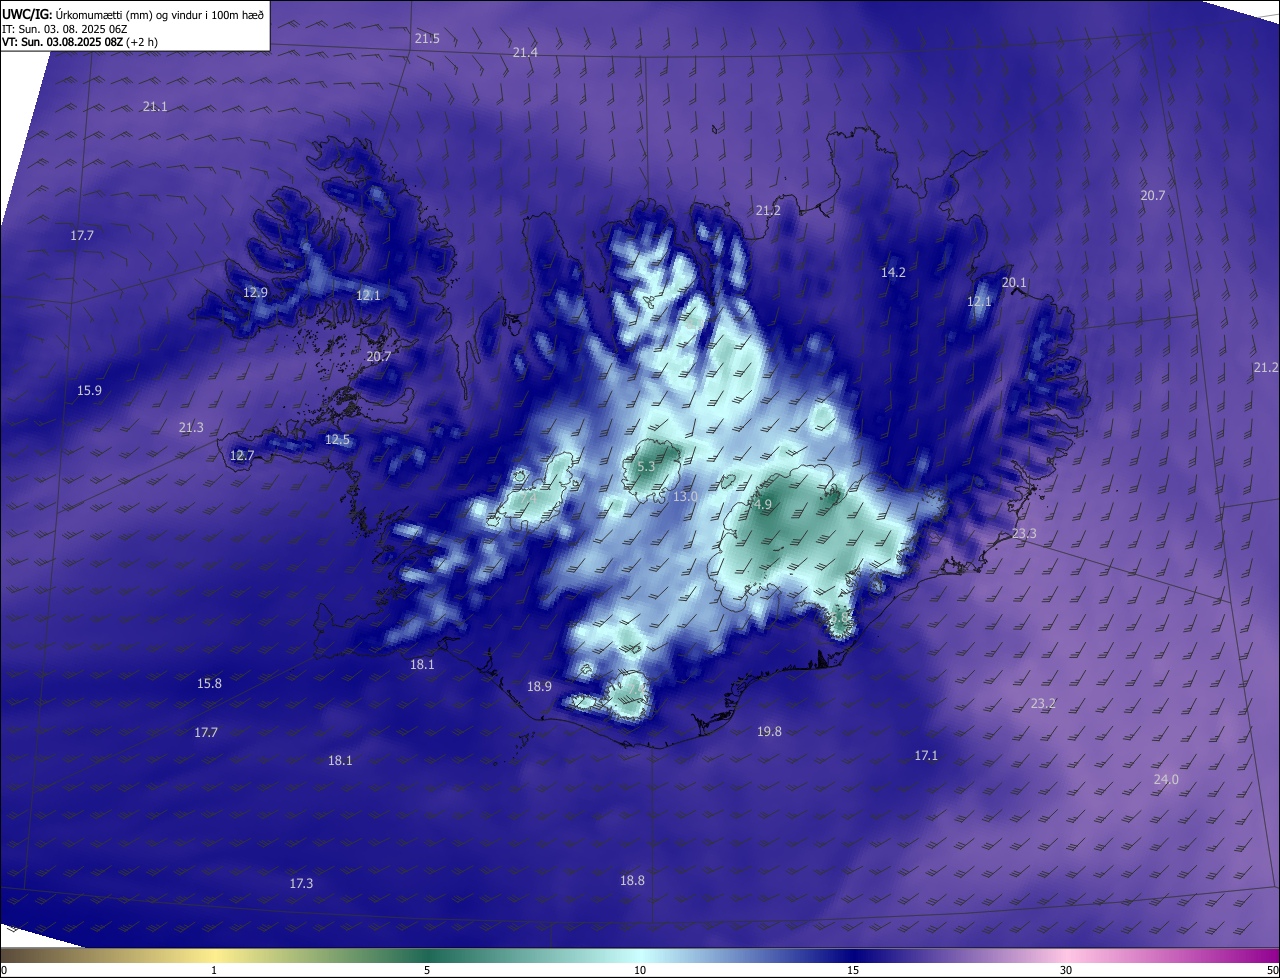This screenshot has width=1280, height=978.
Task: Click the 20.1 value label
Action: (1014, 282)
